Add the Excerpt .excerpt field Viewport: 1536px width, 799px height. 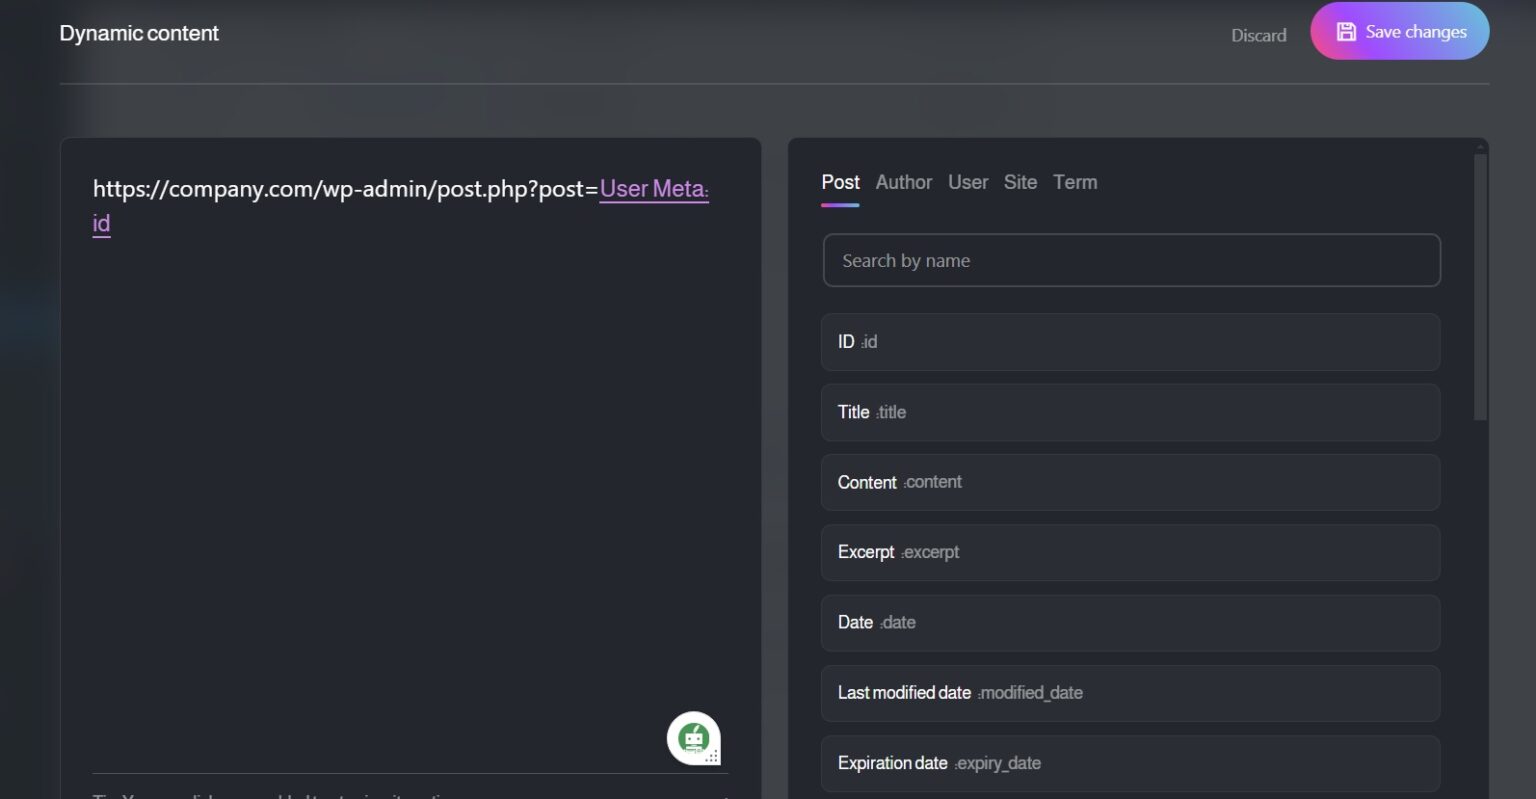[1130, 552]
